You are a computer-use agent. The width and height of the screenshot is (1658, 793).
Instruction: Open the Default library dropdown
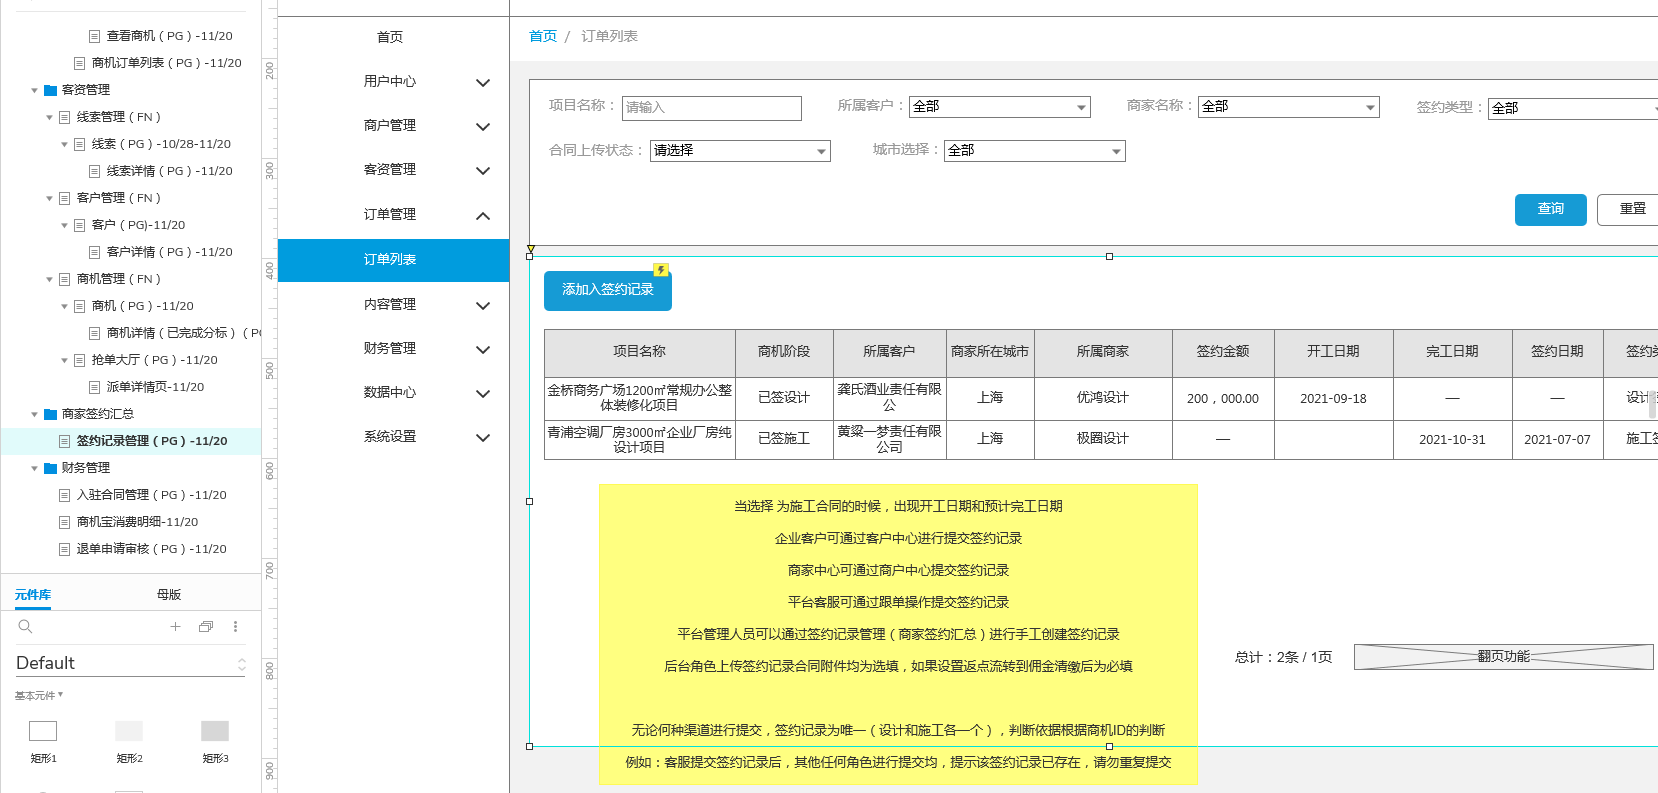click(130, 663)
